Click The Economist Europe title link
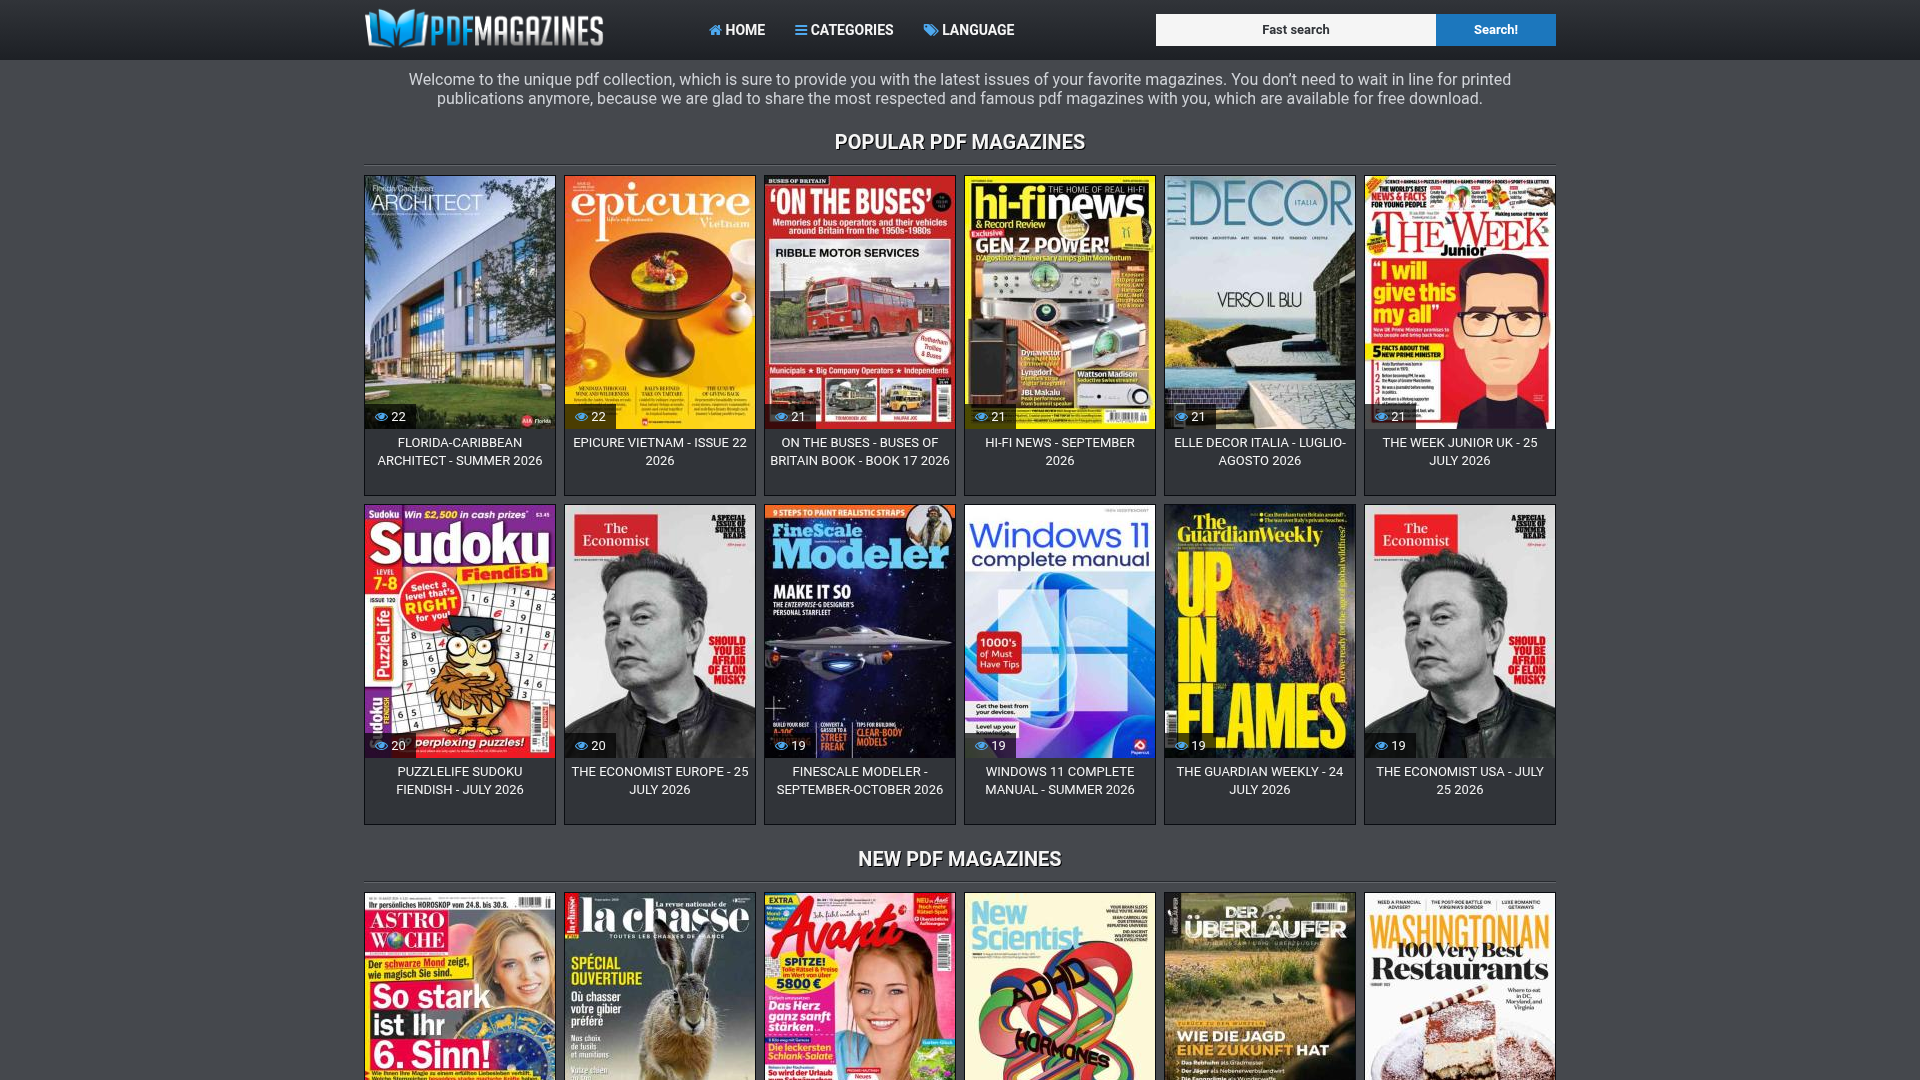The image size is (1920, 1080). [660, 781]
